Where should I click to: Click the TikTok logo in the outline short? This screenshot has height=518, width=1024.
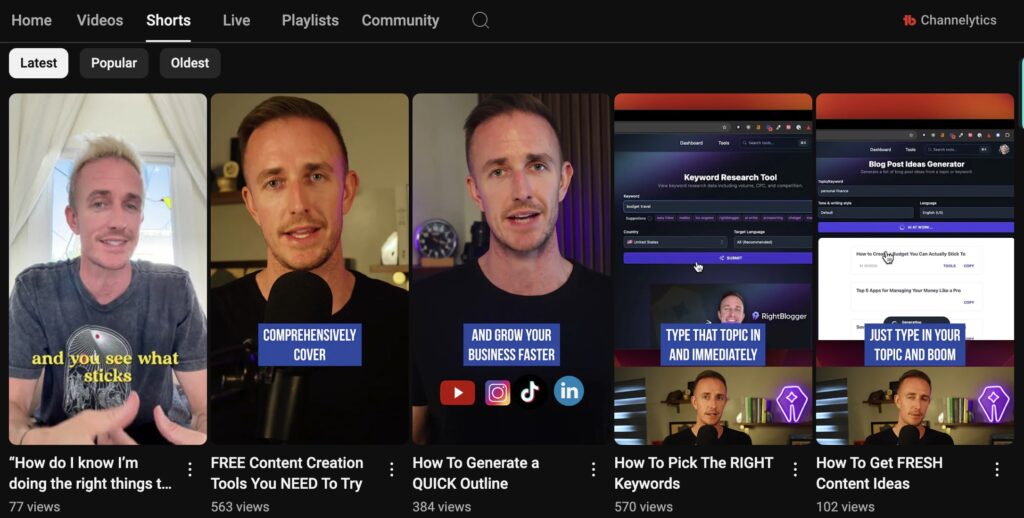(530, 391)
